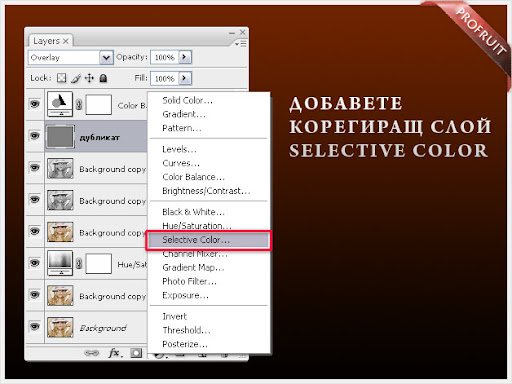Toggle lock position icon
The width and height of the screenshot is (512, 384).
(89, 78)
